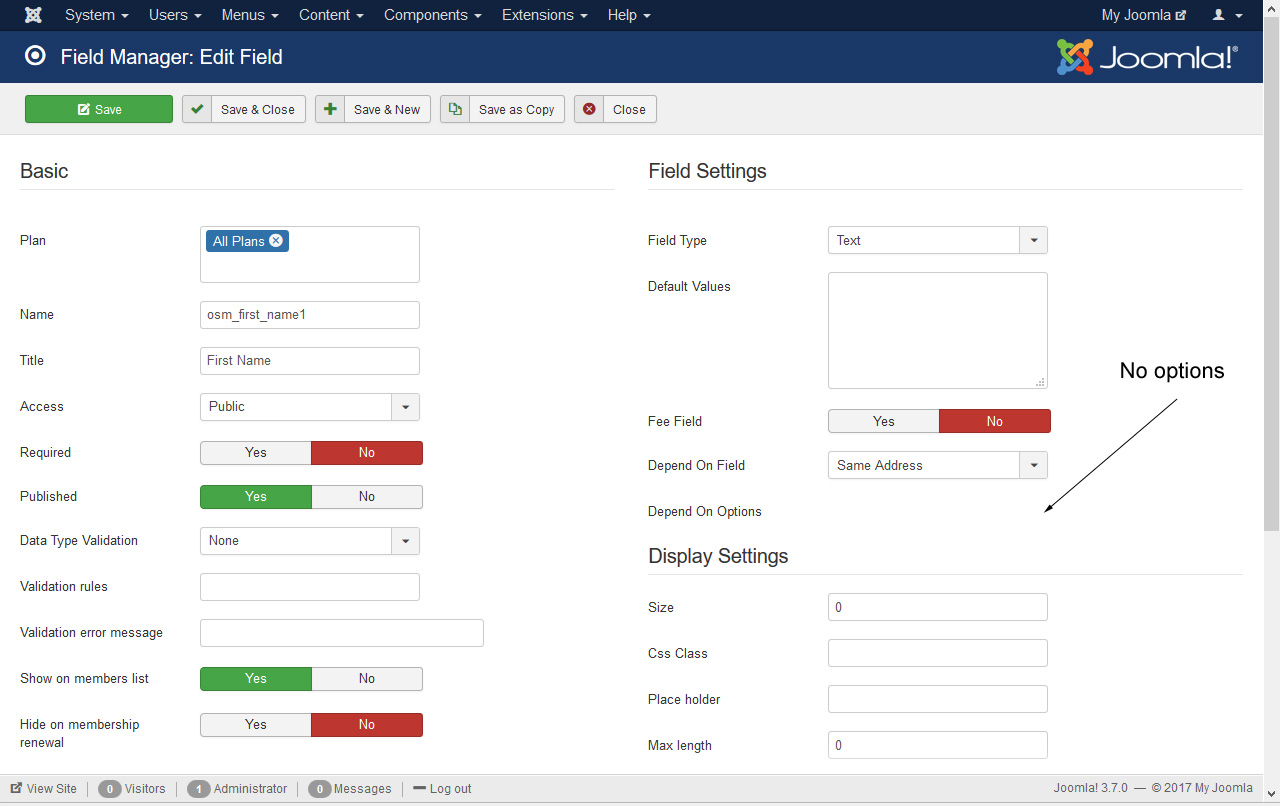Open the Access dropdown showing Public
The height and width of the screenshot is (806, 1280).
tap(405, 407)
